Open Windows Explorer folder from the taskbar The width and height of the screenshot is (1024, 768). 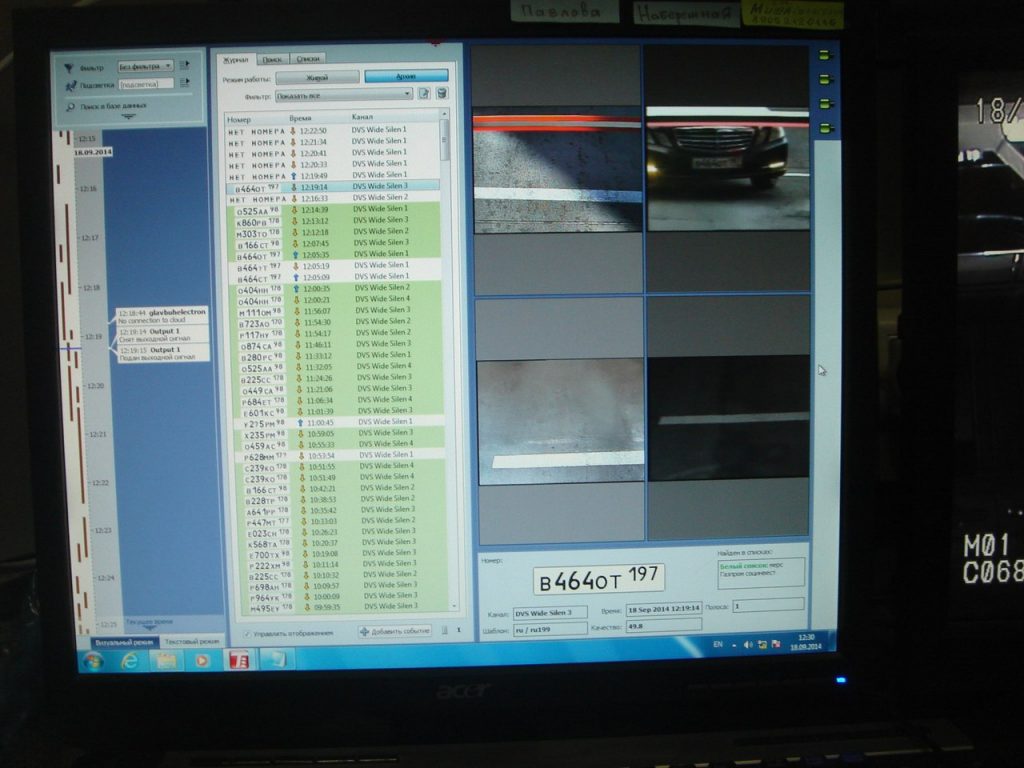(166, 661)
